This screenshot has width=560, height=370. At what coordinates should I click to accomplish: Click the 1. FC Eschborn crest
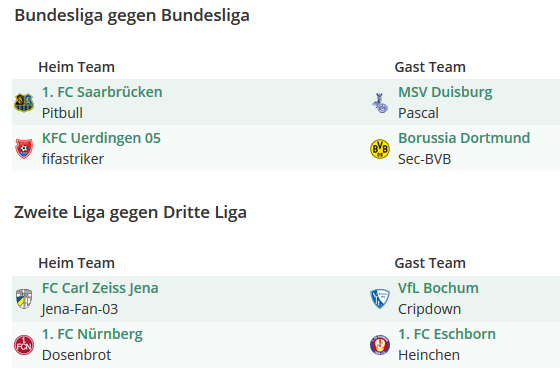[380, 345]
